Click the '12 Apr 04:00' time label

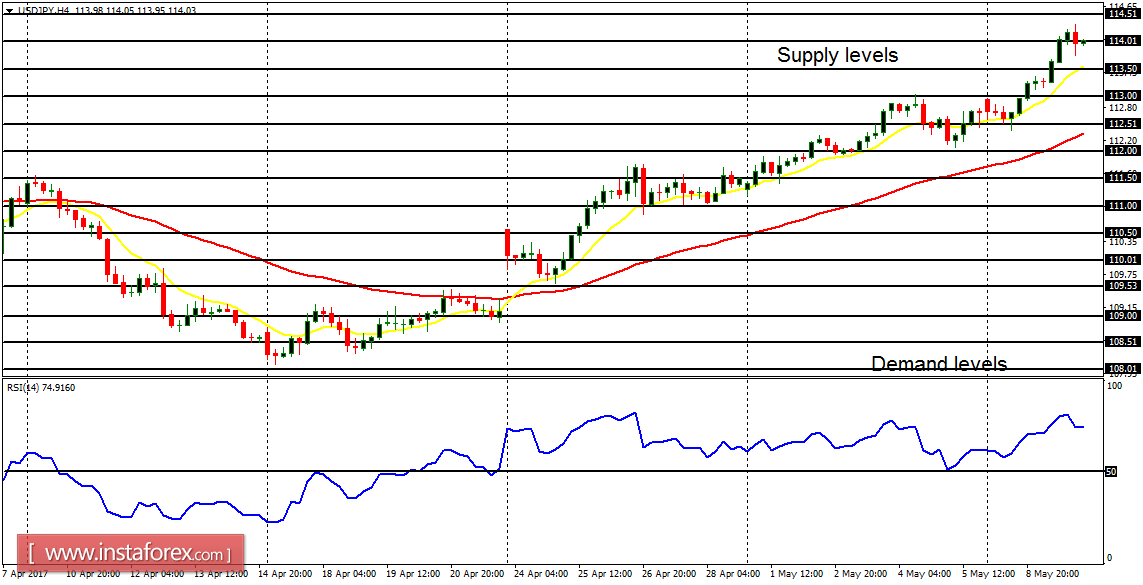click(155, 573)
